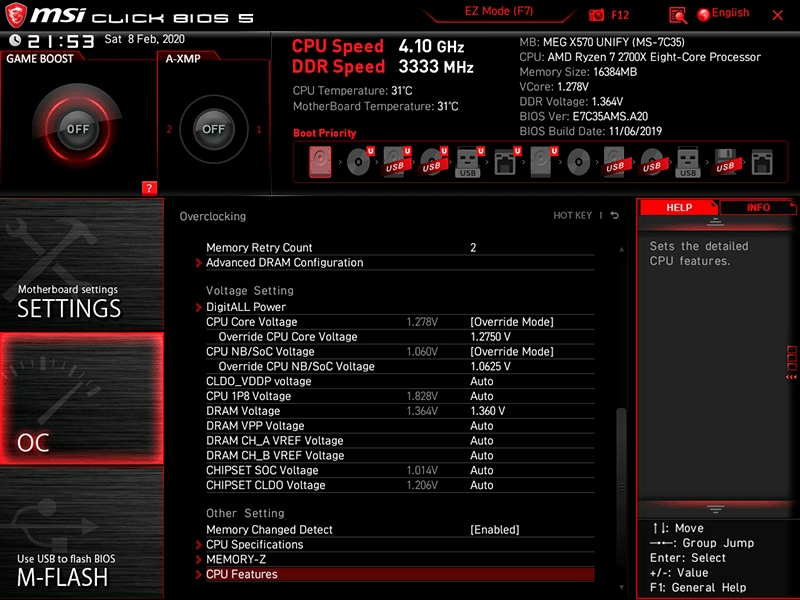Viewport: 800px width, 600px height.
Task: Click the F12 screenshot label
Action: 620,15
